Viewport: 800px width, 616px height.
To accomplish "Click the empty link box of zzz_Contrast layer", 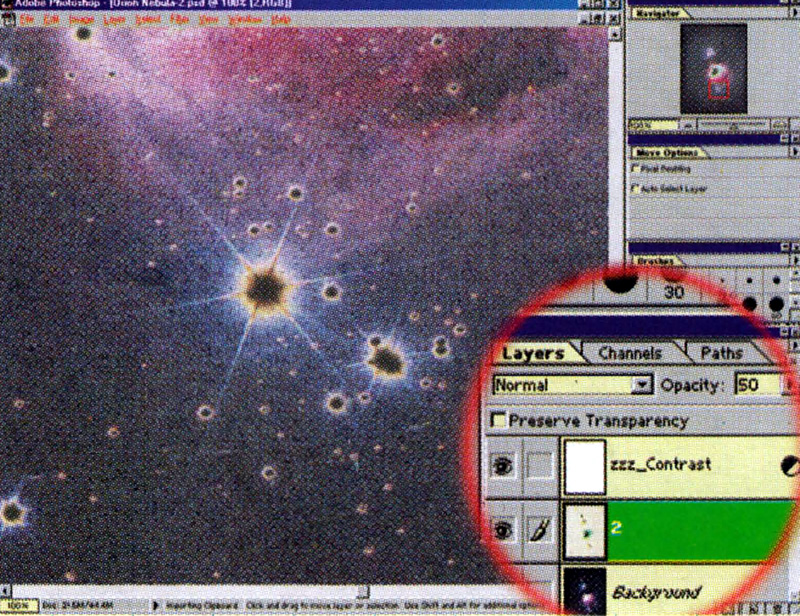I will [x=539, y=465].
